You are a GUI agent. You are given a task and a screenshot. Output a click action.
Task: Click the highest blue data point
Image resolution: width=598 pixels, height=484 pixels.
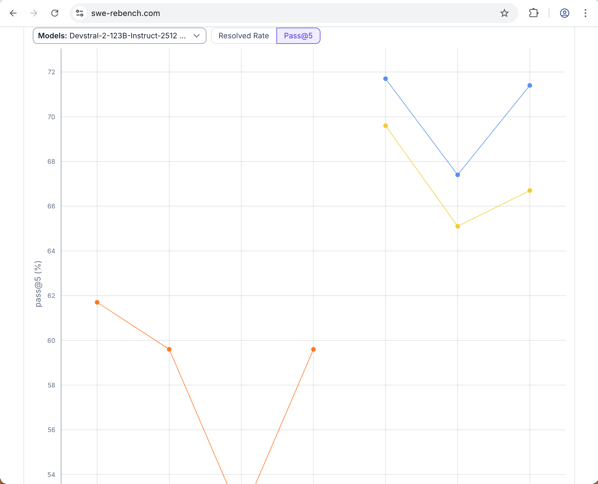pyautogui.click(x=386, y=79)
